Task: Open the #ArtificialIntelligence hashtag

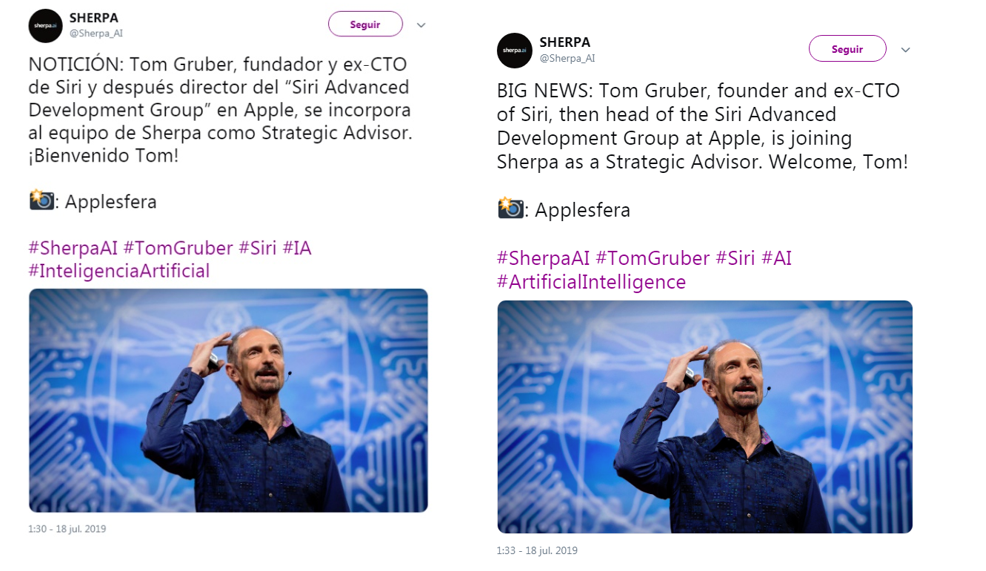Action: tap(591, 282)
